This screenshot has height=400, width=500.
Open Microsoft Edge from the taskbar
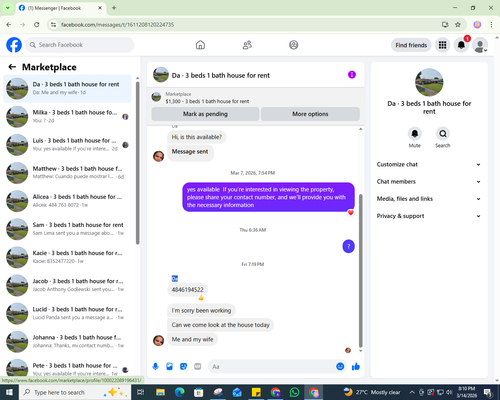[180, 392]
